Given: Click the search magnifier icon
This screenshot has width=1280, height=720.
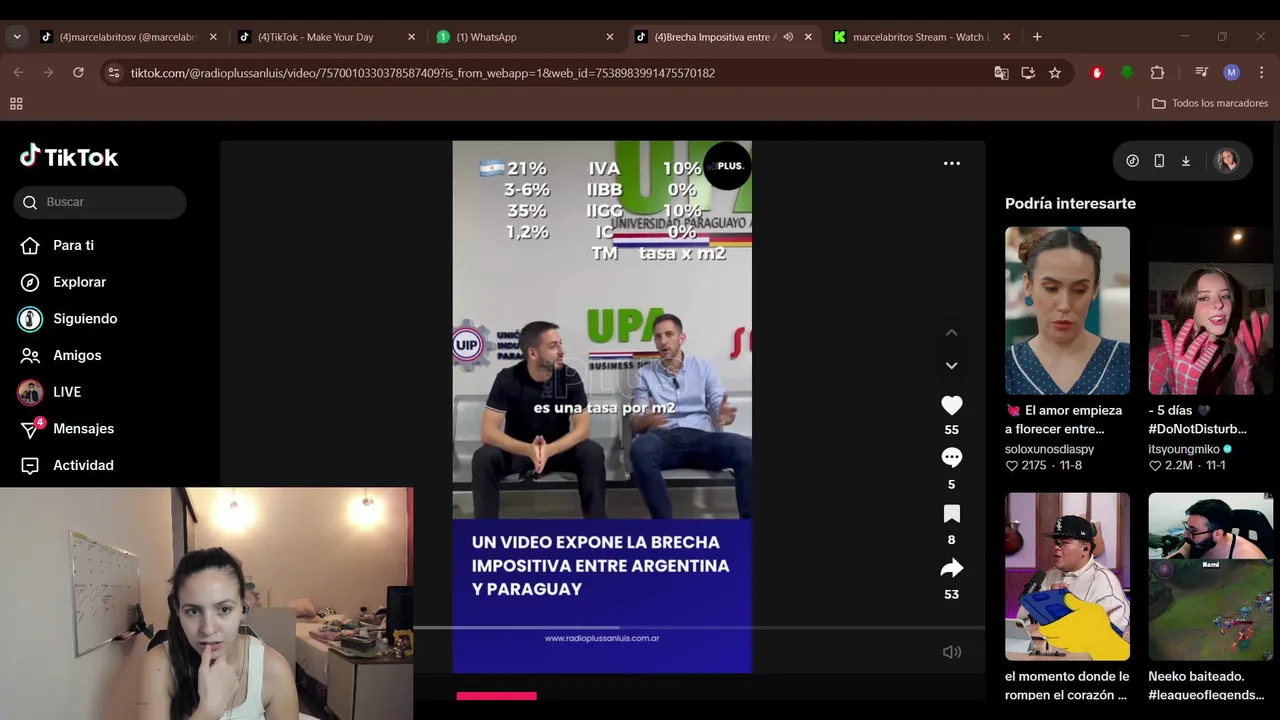Looking at the screenshot, I should 30,202.
